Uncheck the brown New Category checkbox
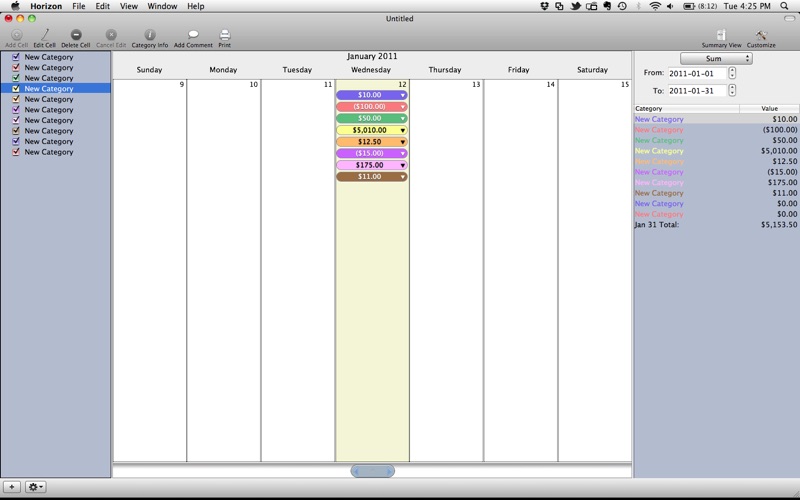Viewport: 800px width, 500px height. point(16,131)
